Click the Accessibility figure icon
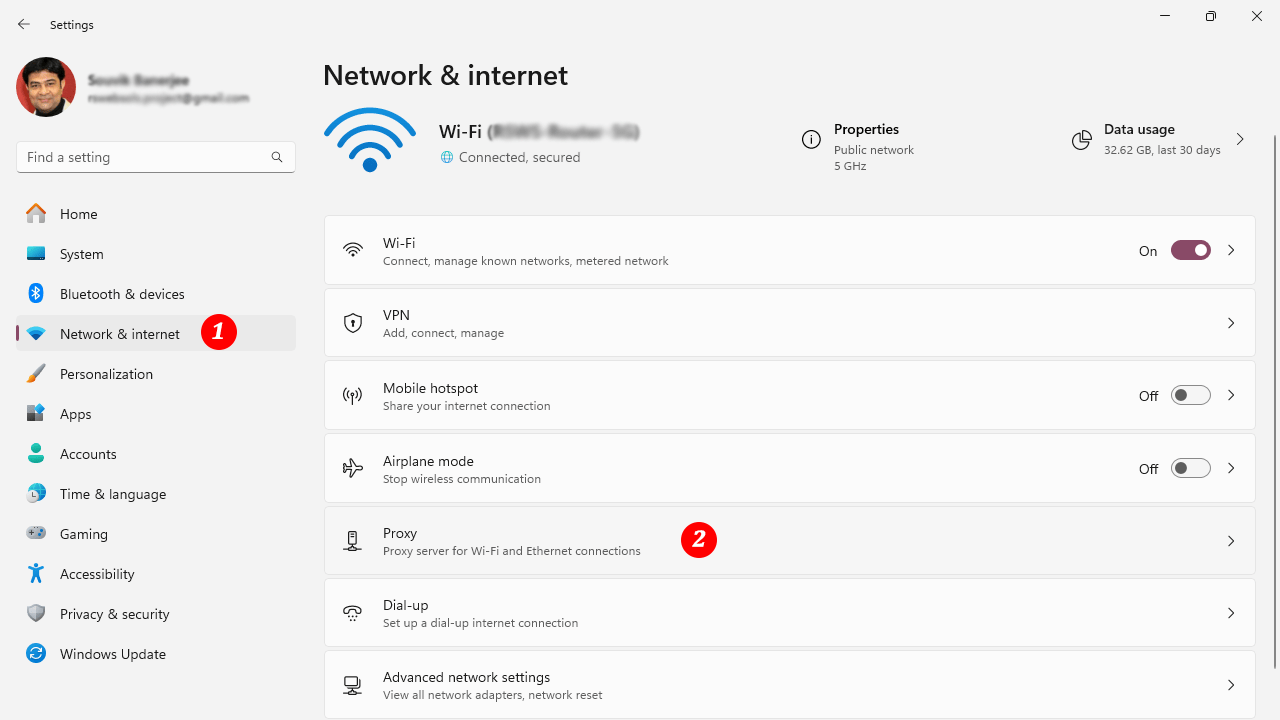The height and width of the screenshot is (720, 1280). click(x=36, y=573)
